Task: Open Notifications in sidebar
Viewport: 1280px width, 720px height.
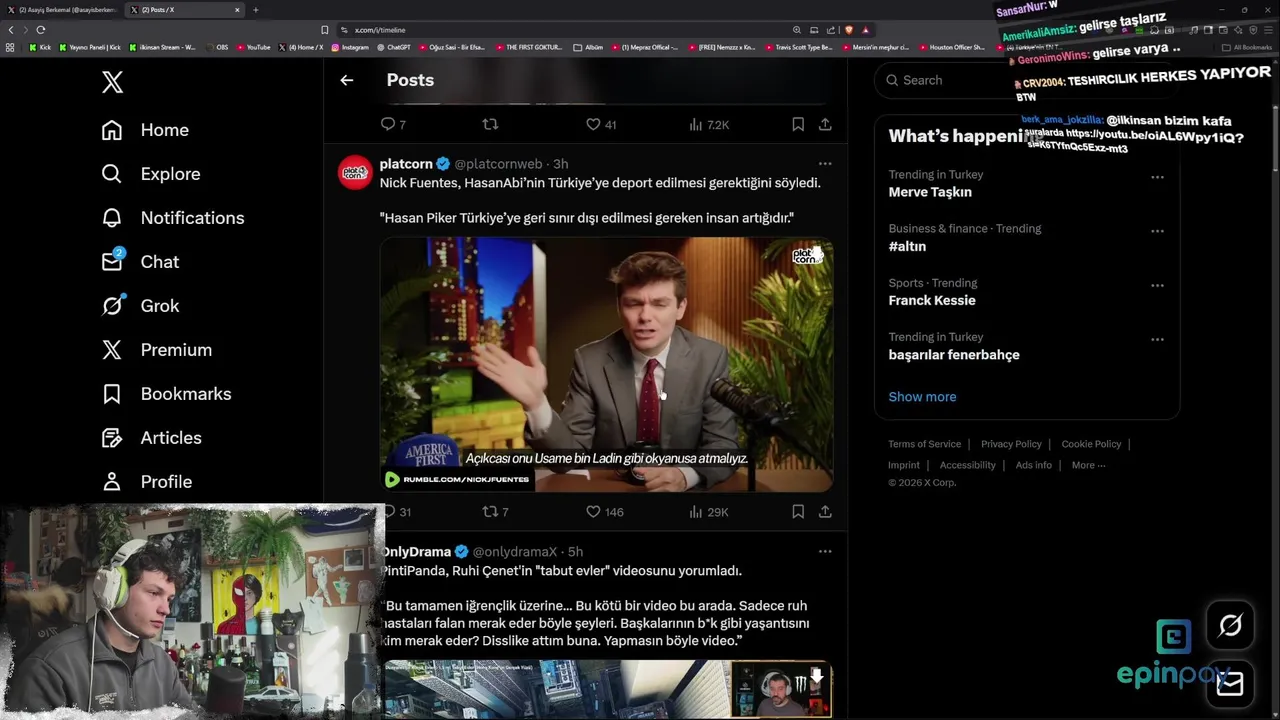Action: 173,218
